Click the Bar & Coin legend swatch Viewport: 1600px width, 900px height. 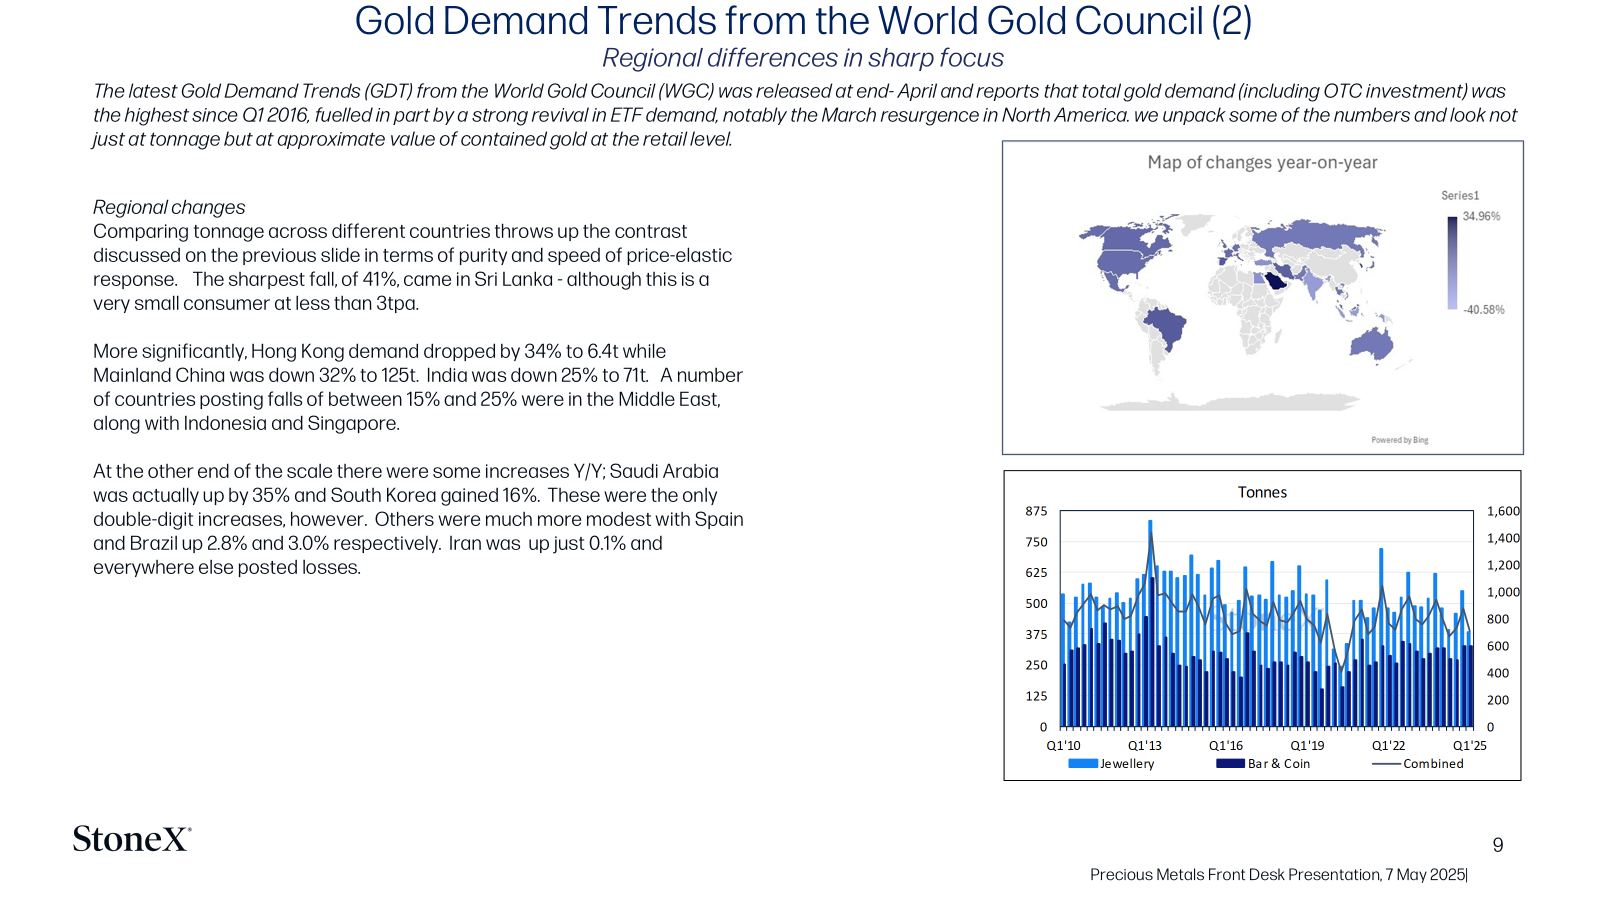click(x=1230, y=764)
